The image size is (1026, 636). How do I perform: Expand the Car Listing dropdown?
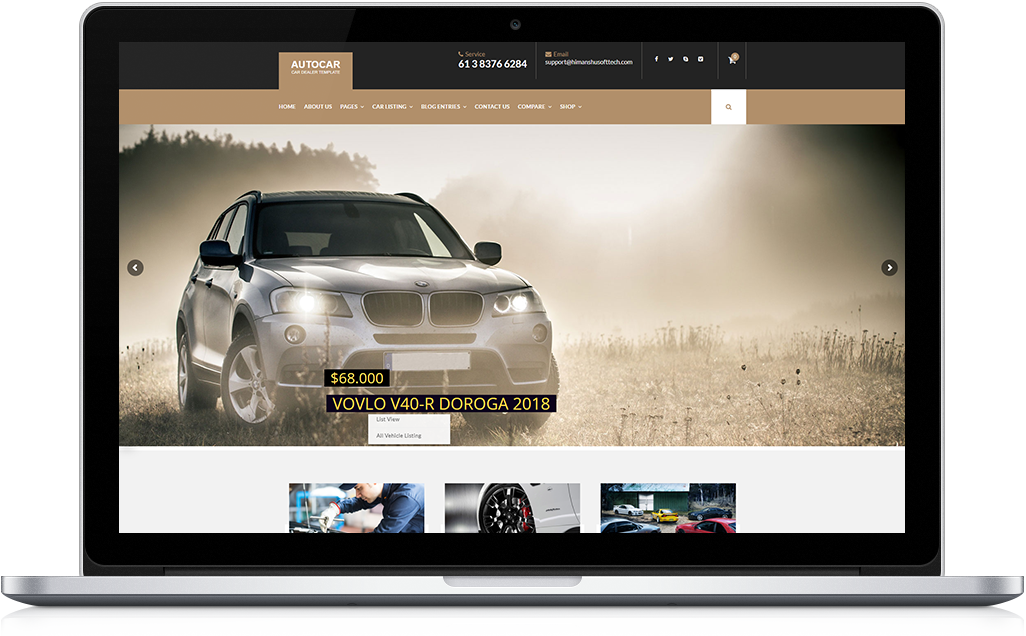coord(392,107)
